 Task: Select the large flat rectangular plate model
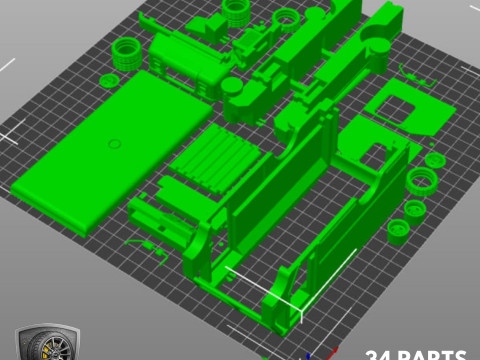tap(112, 153)
